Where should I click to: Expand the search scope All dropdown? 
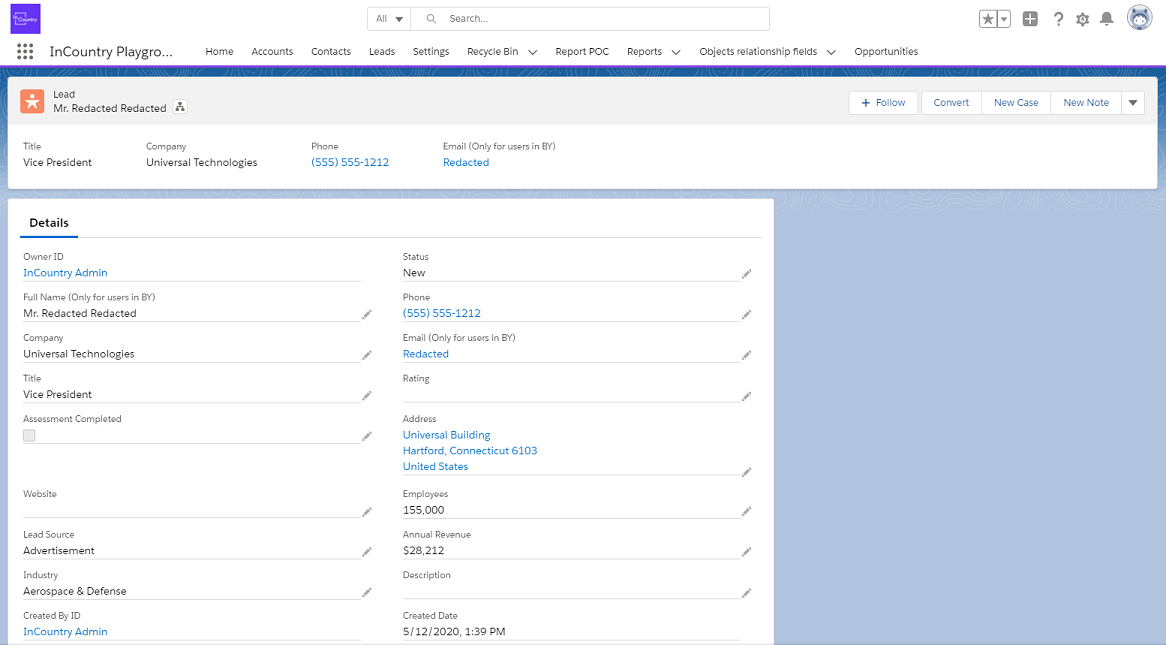coord(389,19)
